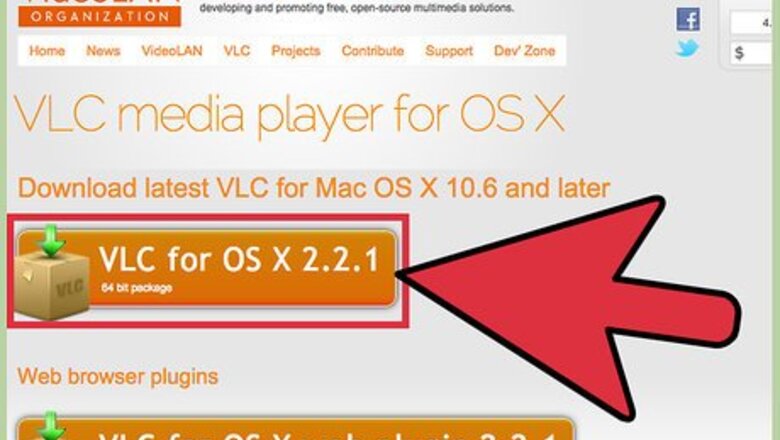Select the Support menu item
This screenshot has width=780, height=440.
point(449,51)
